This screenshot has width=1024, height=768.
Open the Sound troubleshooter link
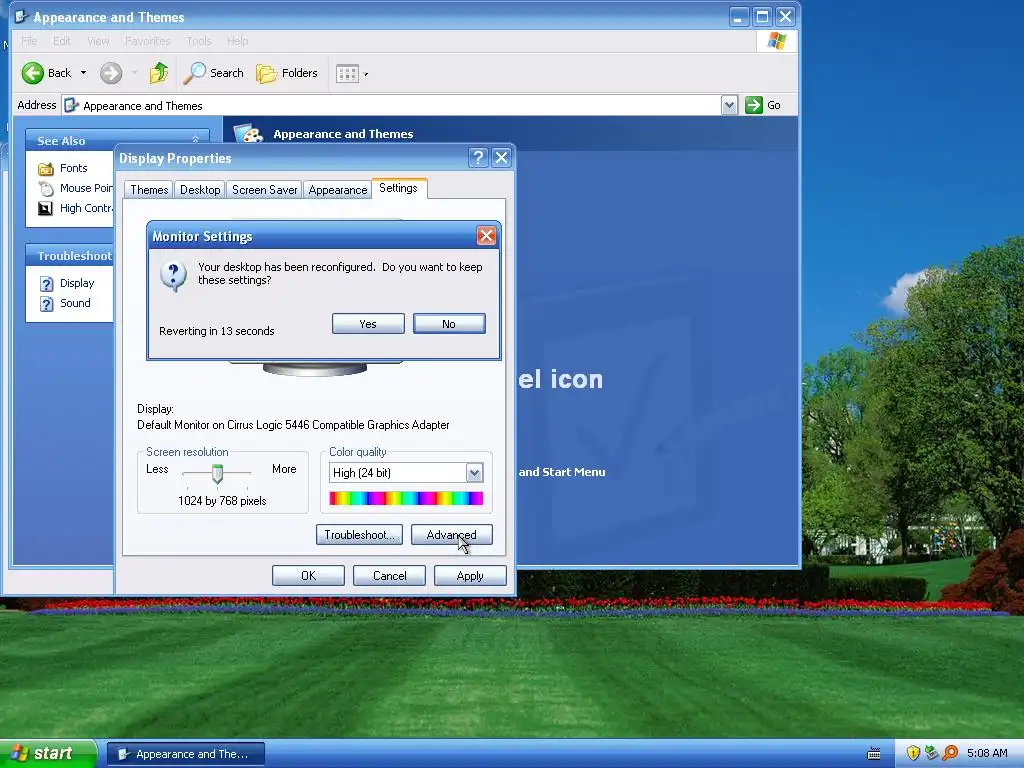tap(75, 303)
